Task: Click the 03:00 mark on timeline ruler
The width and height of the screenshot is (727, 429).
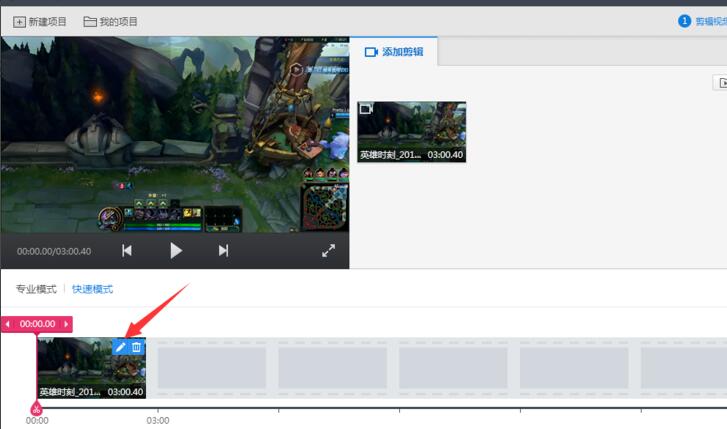Action: (158, 421)
